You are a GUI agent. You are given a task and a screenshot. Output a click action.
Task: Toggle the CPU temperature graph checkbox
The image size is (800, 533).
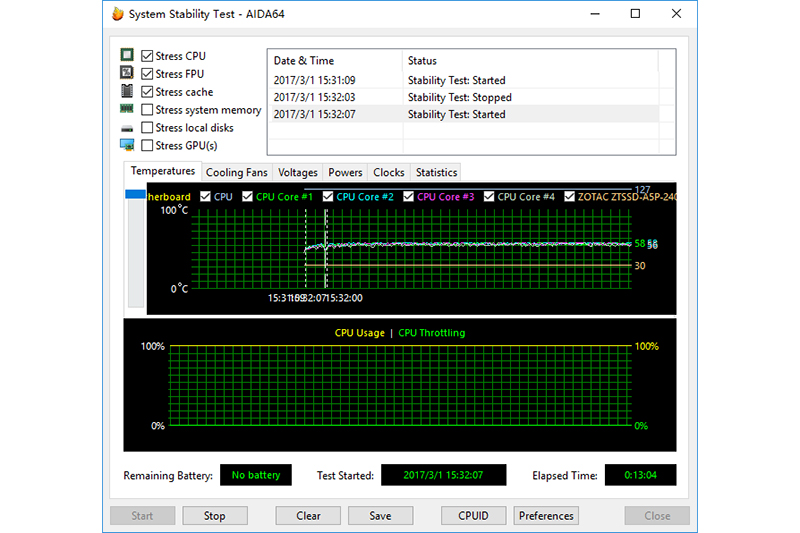(205, 196)
